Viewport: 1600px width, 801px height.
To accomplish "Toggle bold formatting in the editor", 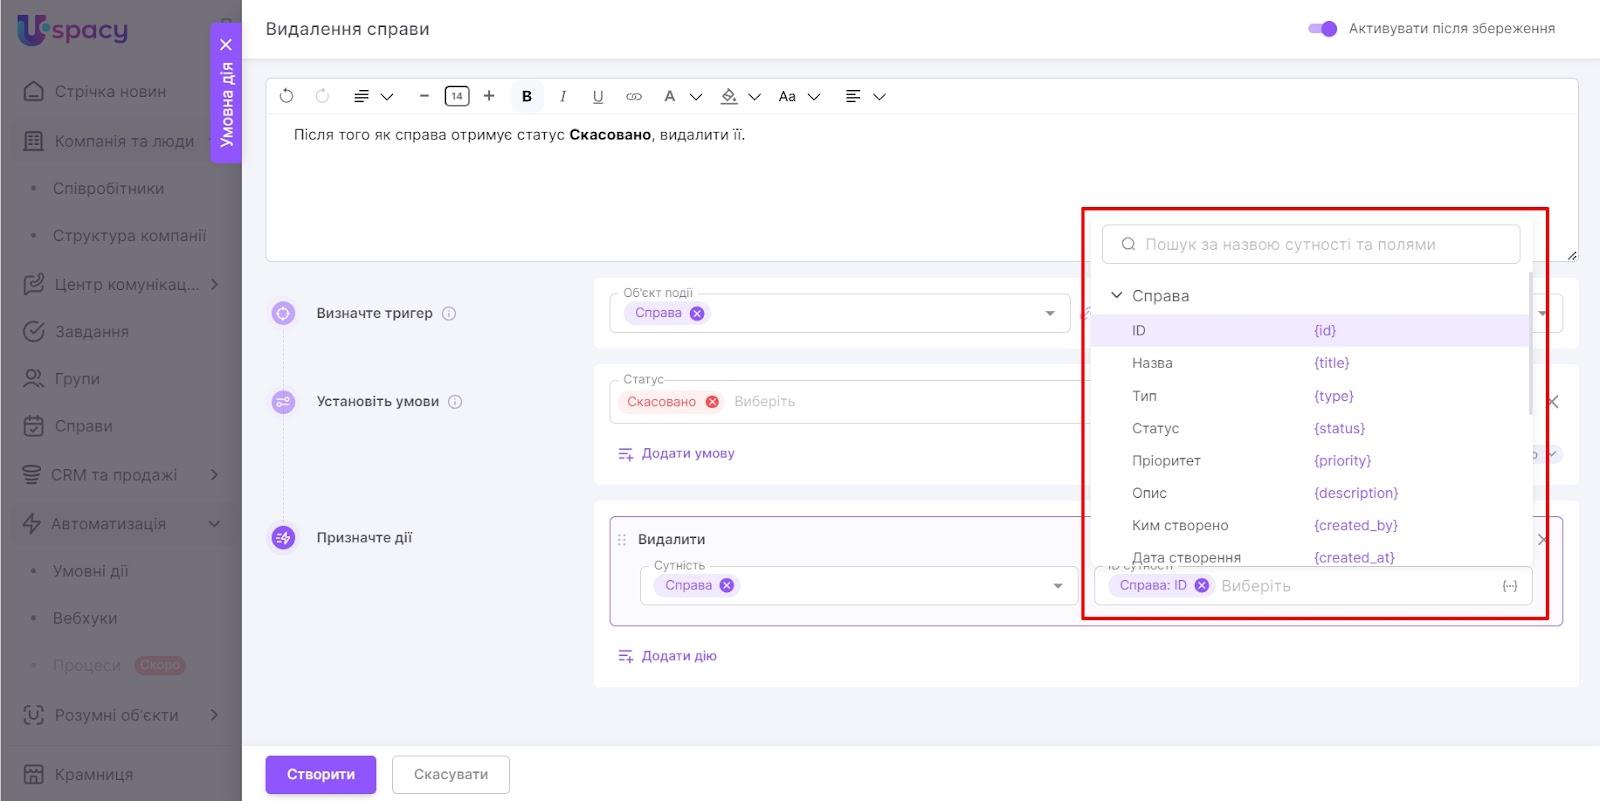I will [x=527, y=96].
